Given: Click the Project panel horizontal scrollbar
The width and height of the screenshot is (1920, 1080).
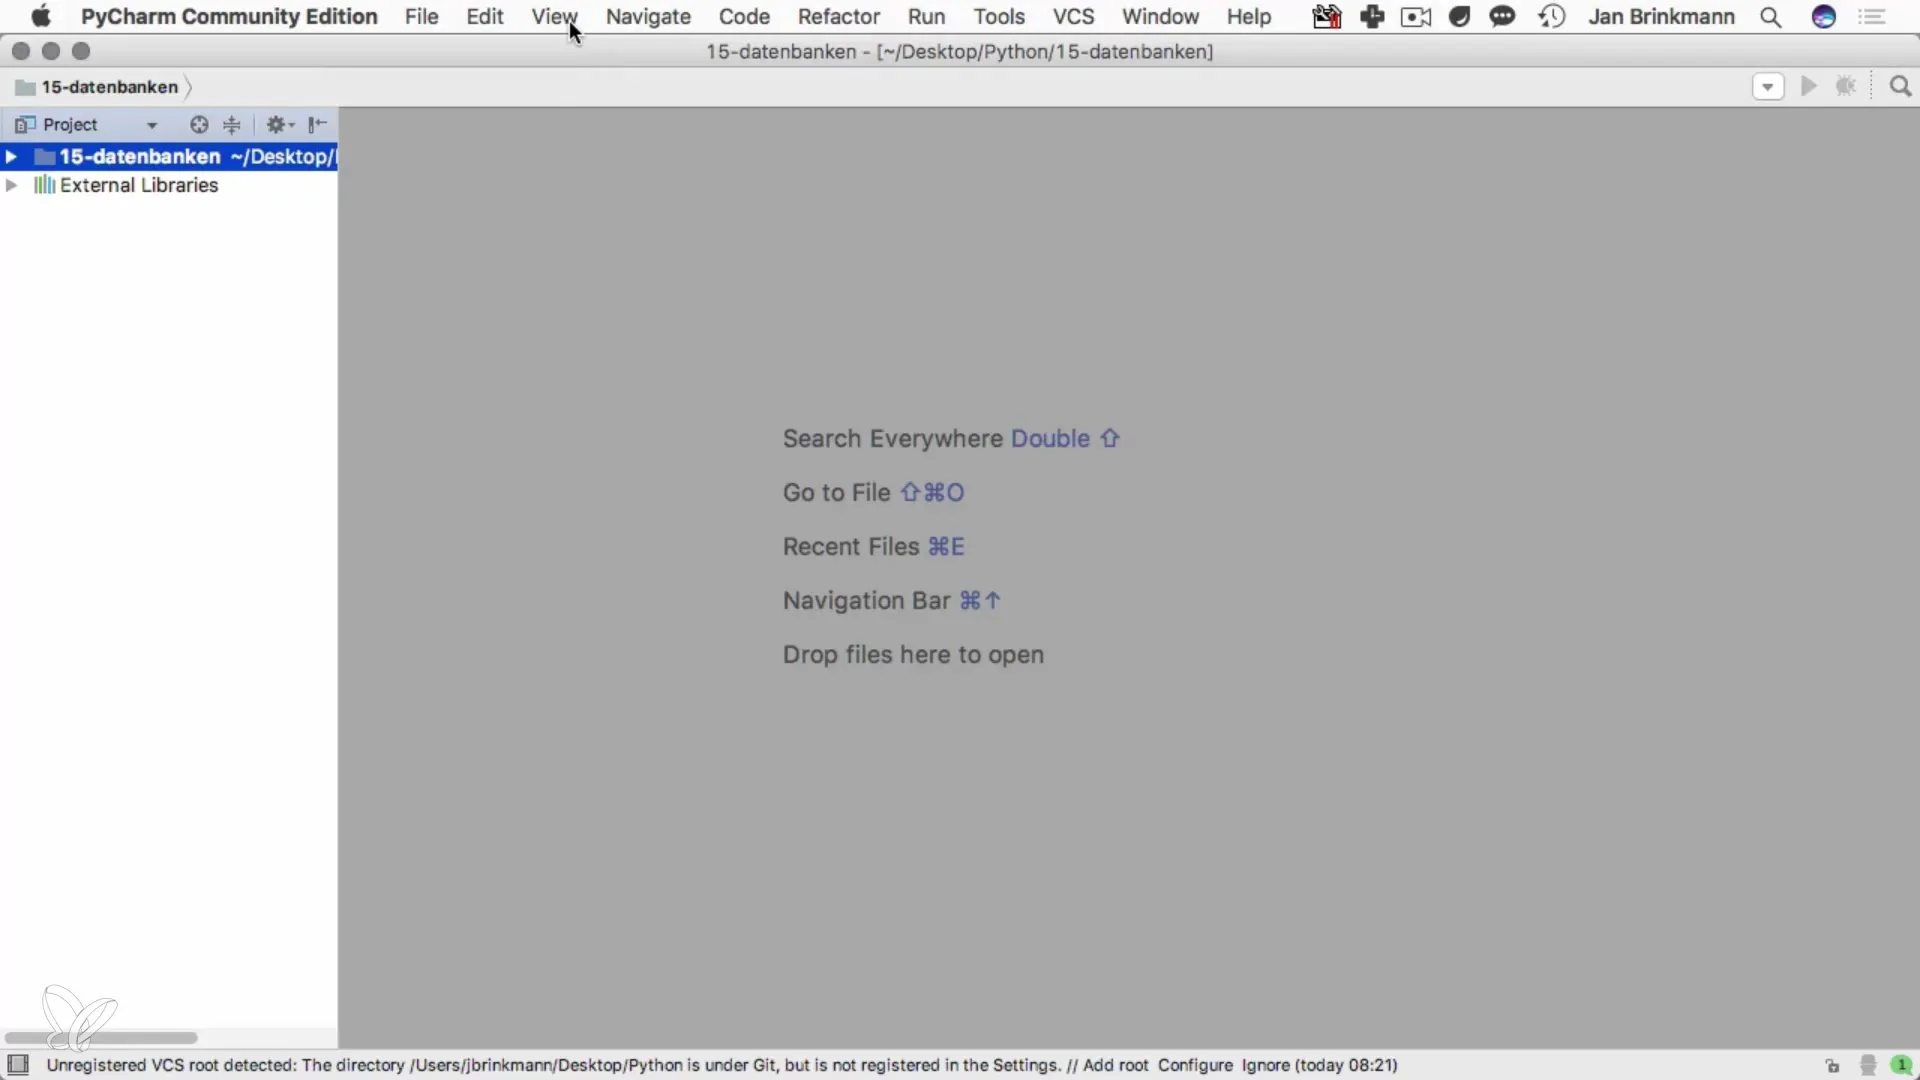Looking at the screenshot, I should click(x=100, y=1038).
